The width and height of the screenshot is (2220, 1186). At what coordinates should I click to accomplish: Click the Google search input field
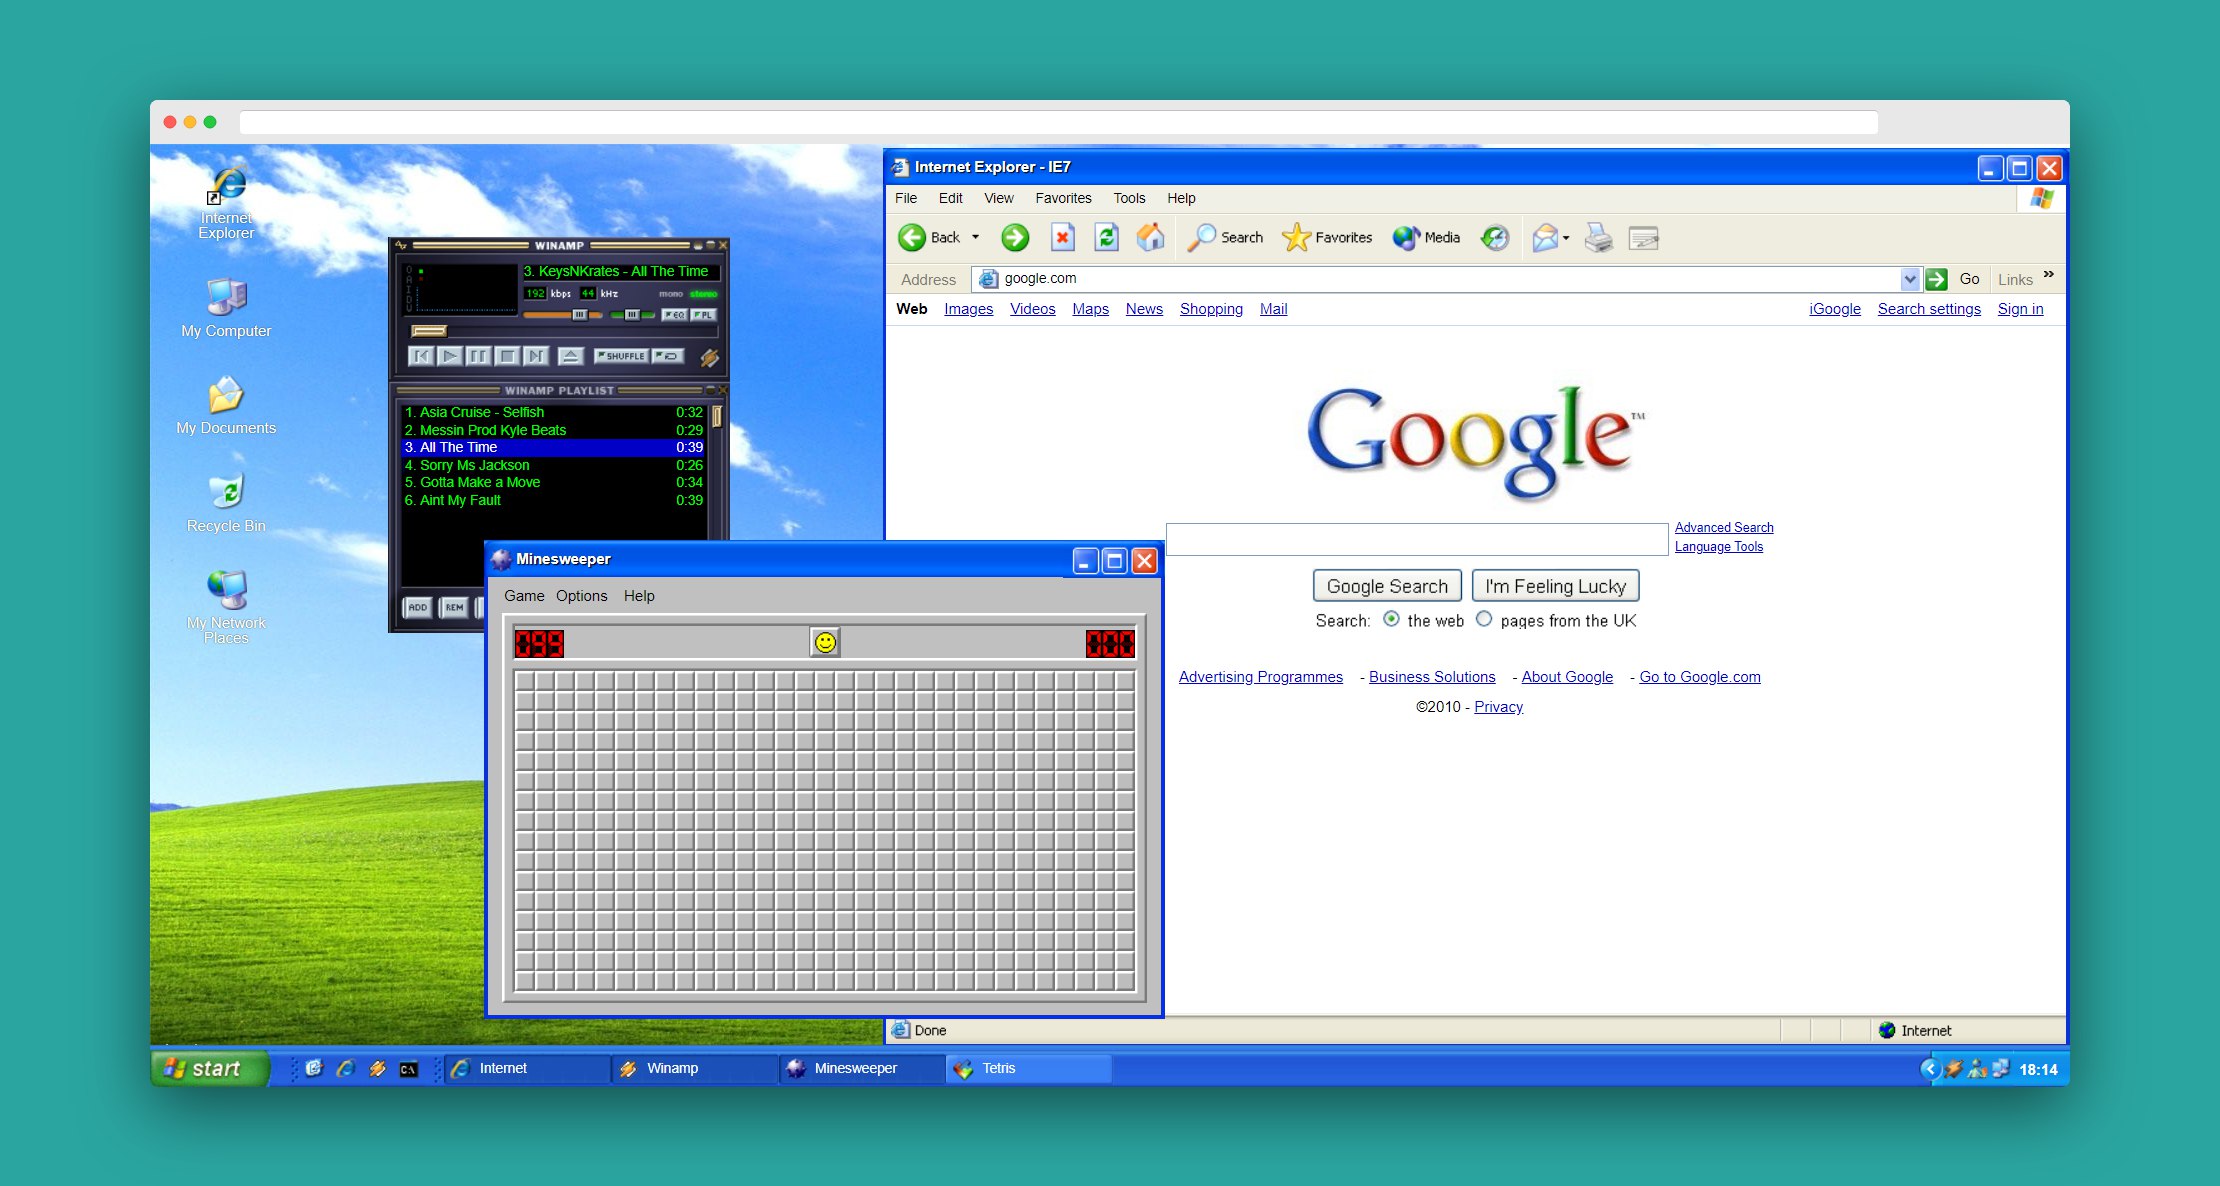point(1417,539)
